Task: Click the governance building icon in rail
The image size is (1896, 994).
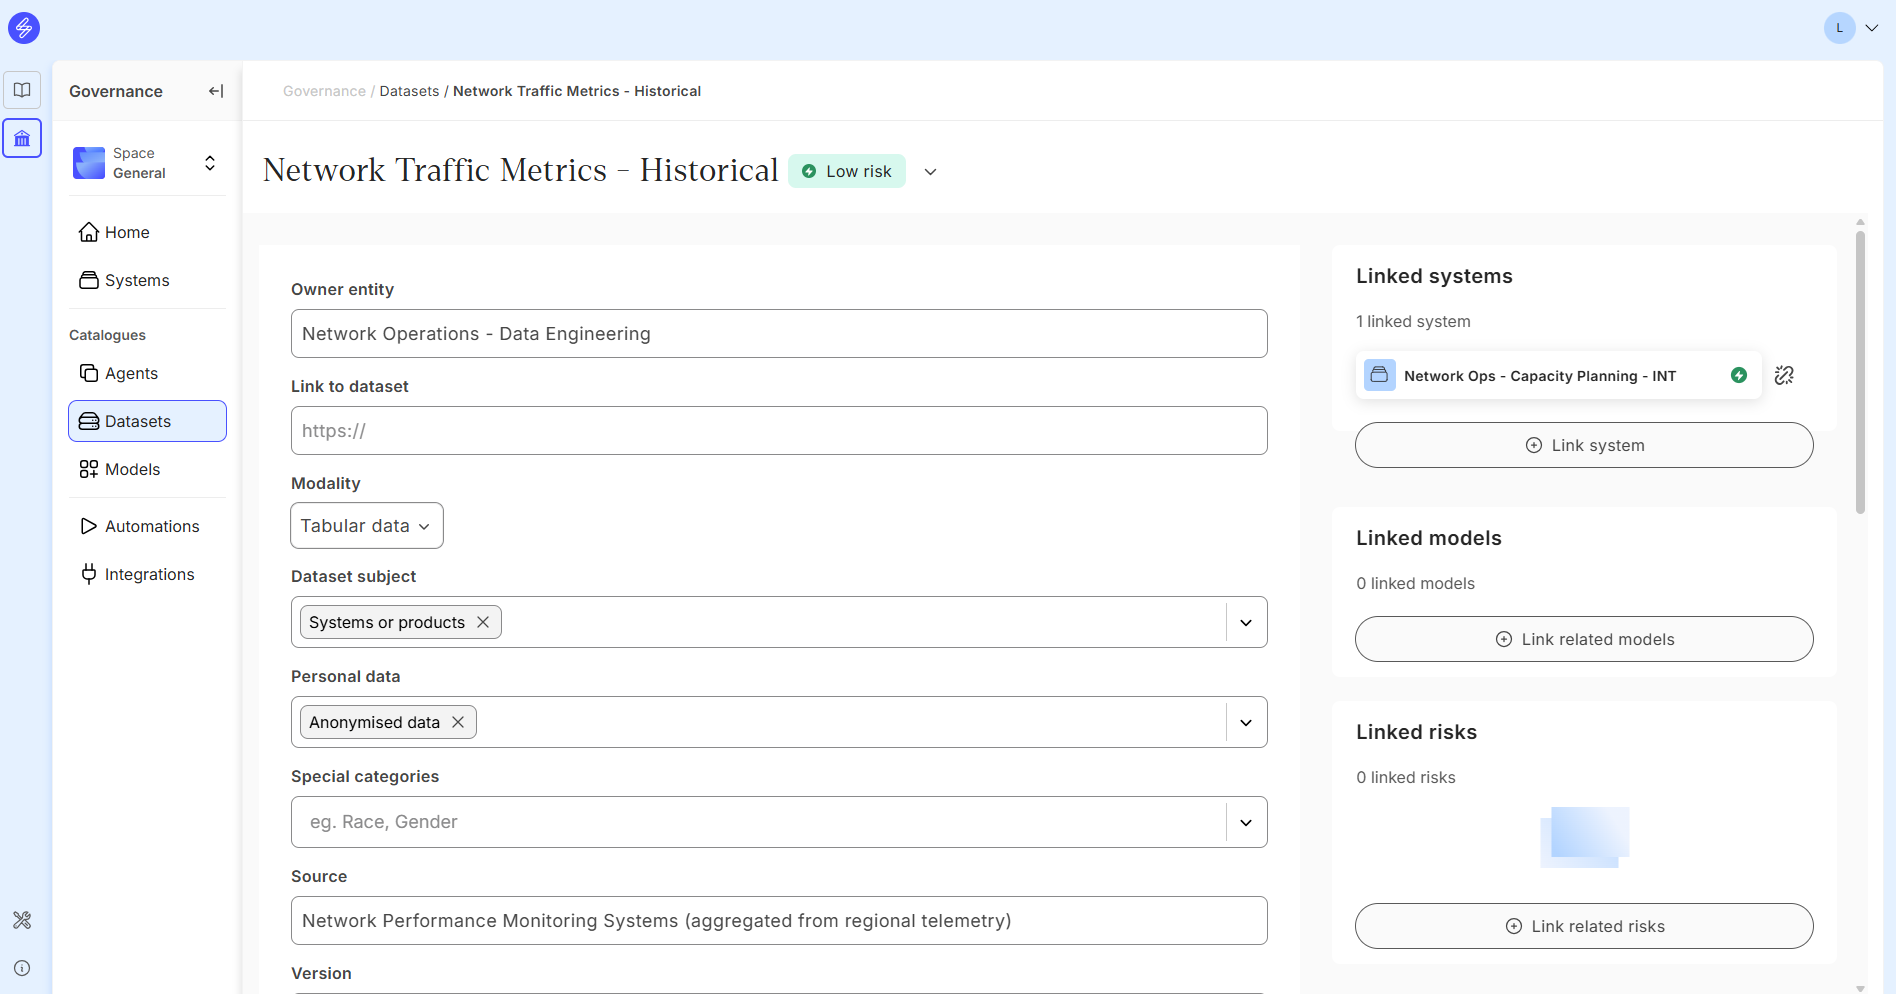Action: point(22,138)
